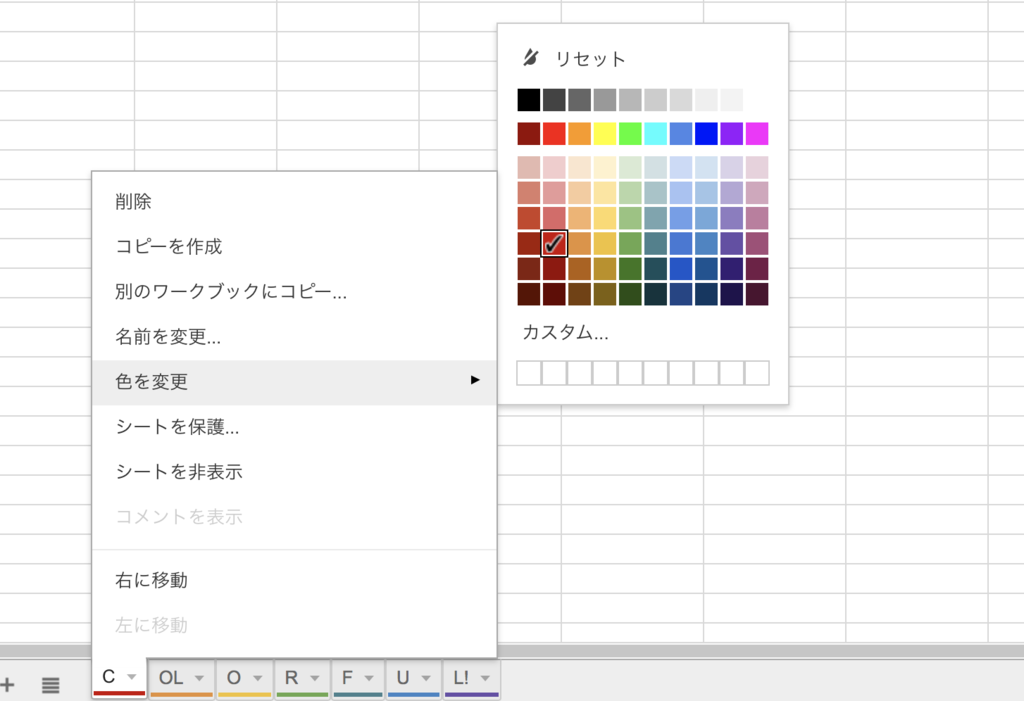Viewport: 1024px width, 701px height.
Task: Pick the cyan swatch
Action: [x=656, y=133]
